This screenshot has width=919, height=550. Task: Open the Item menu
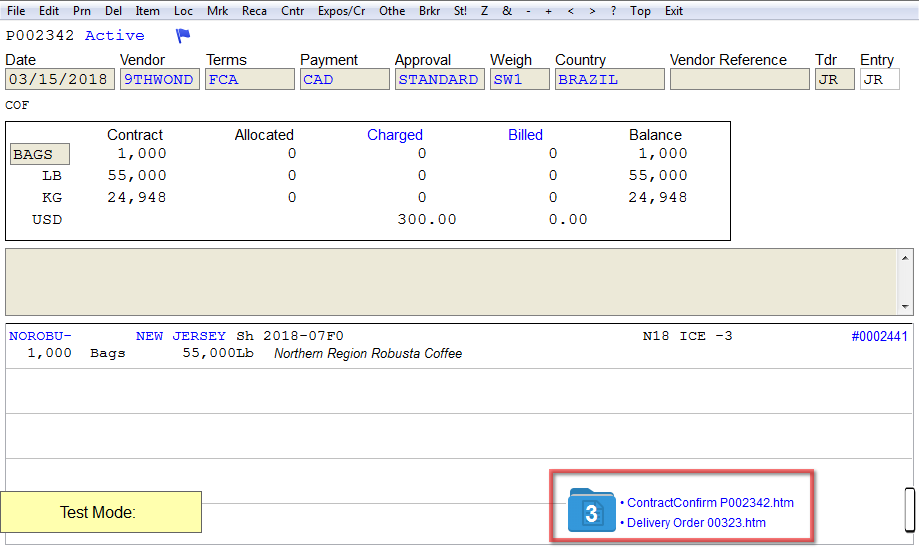coord(147,11)
